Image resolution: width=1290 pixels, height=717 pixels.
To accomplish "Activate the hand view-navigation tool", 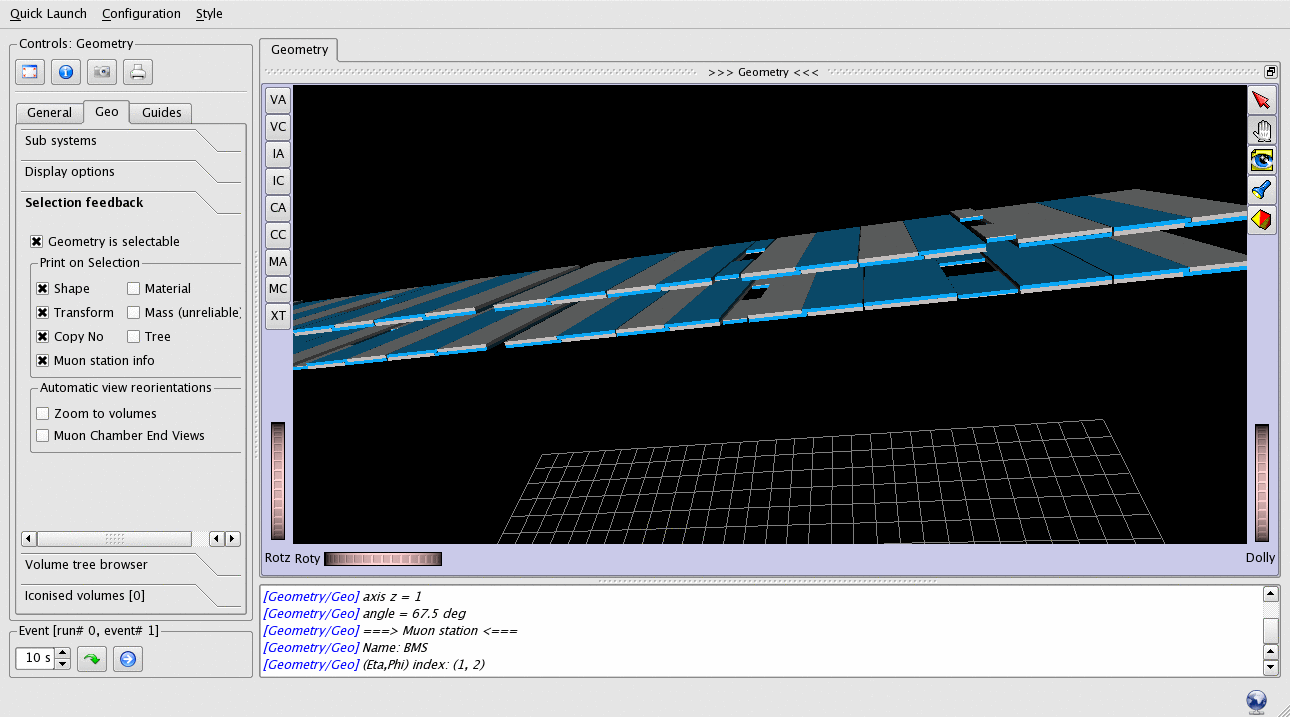I will click(x=1261, y=130).
